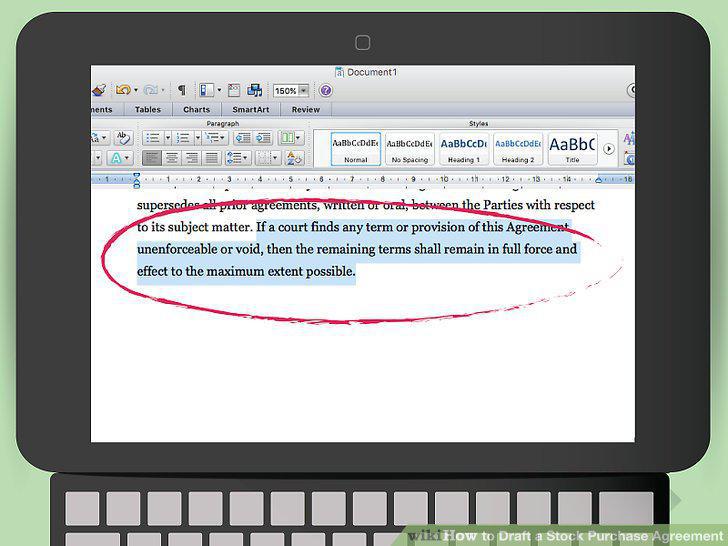Screen dimensions: 728x546
Task: Click the Document1 title icon
Action: (339, 72)
